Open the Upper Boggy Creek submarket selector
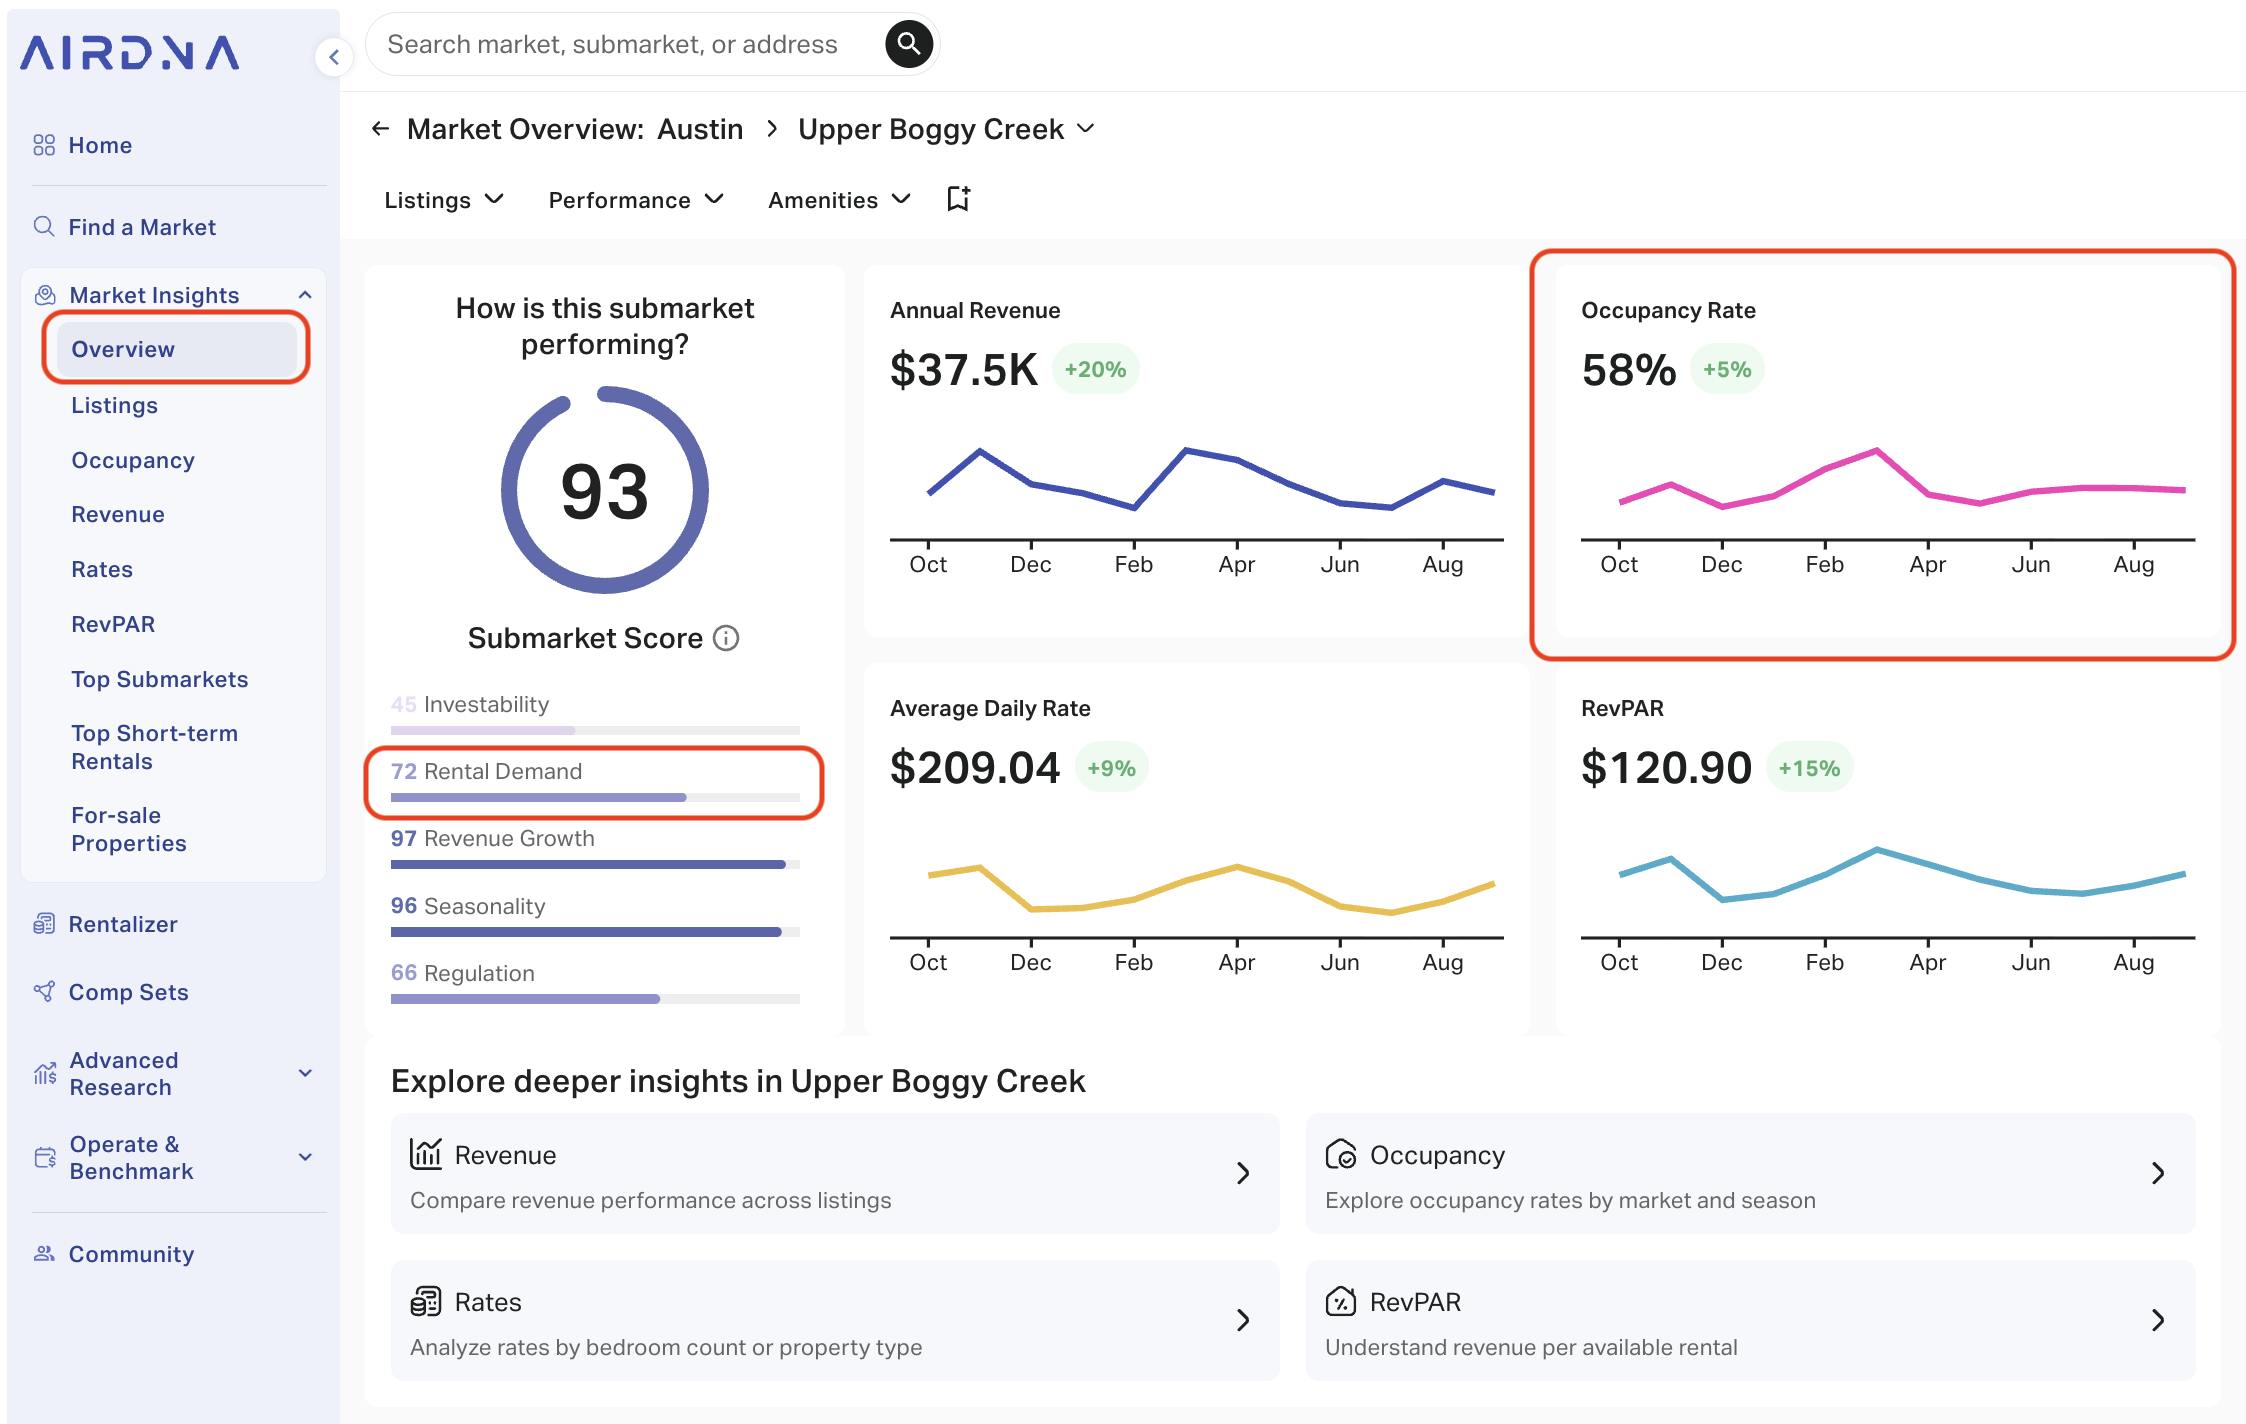The image size is (2246, 1424). [1088, 128]
